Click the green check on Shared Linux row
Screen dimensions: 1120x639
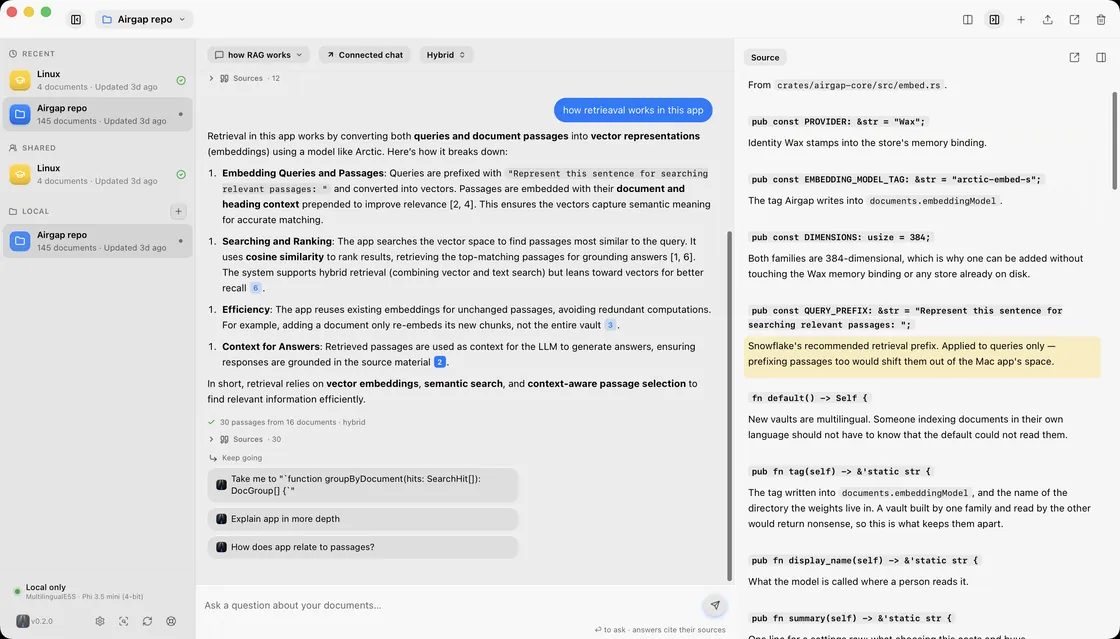point(181,174)
